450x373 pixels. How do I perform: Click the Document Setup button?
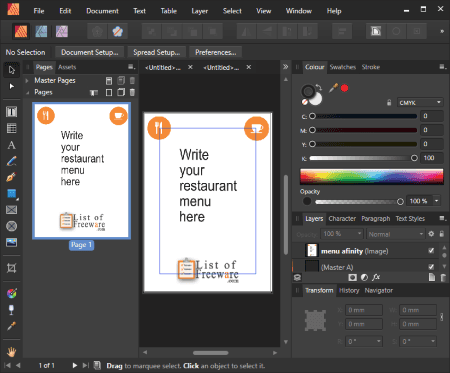(x=90, y=52)
